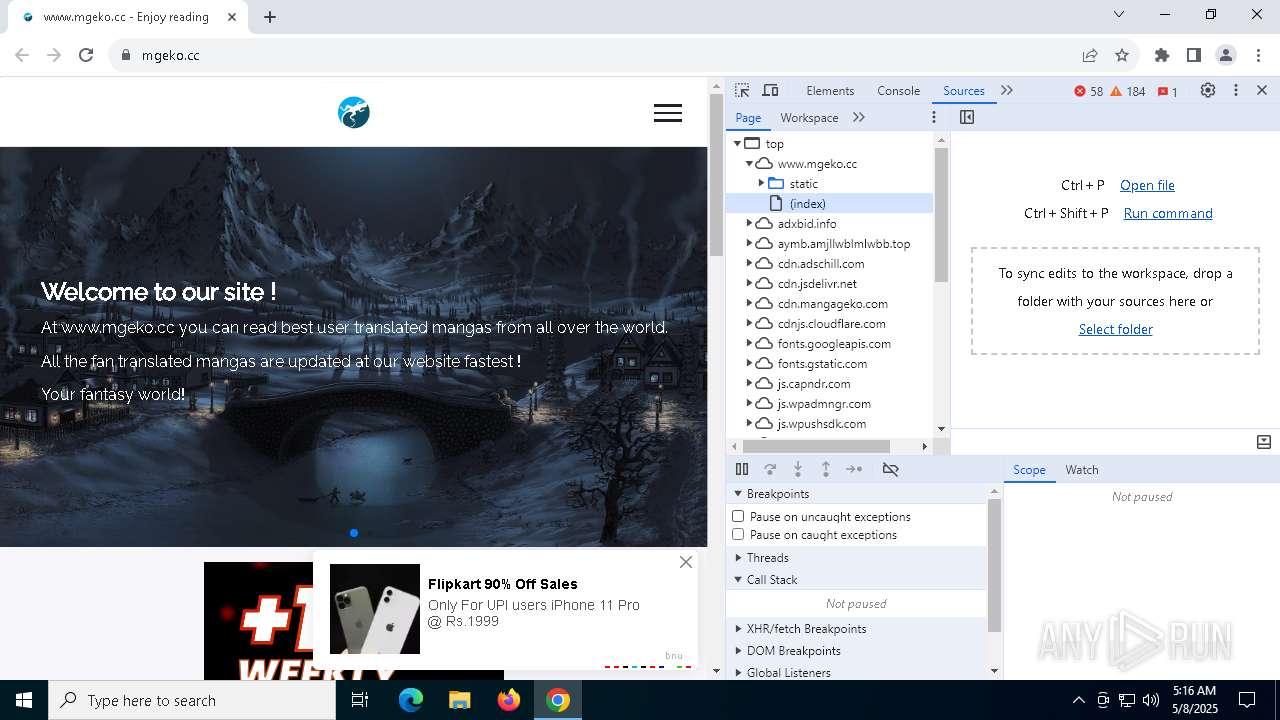This screenshot has height=720, width=1280.
Task: Open Sources navigator more options menu
Action: 934,117
